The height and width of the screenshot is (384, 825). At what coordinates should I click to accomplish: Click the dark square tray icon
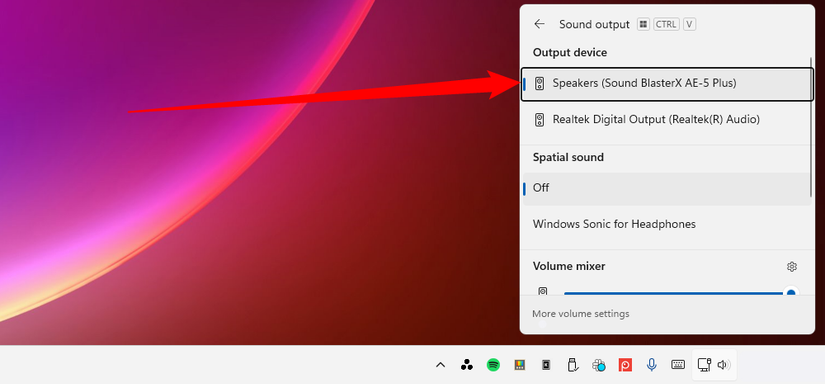tap(546, 365)
